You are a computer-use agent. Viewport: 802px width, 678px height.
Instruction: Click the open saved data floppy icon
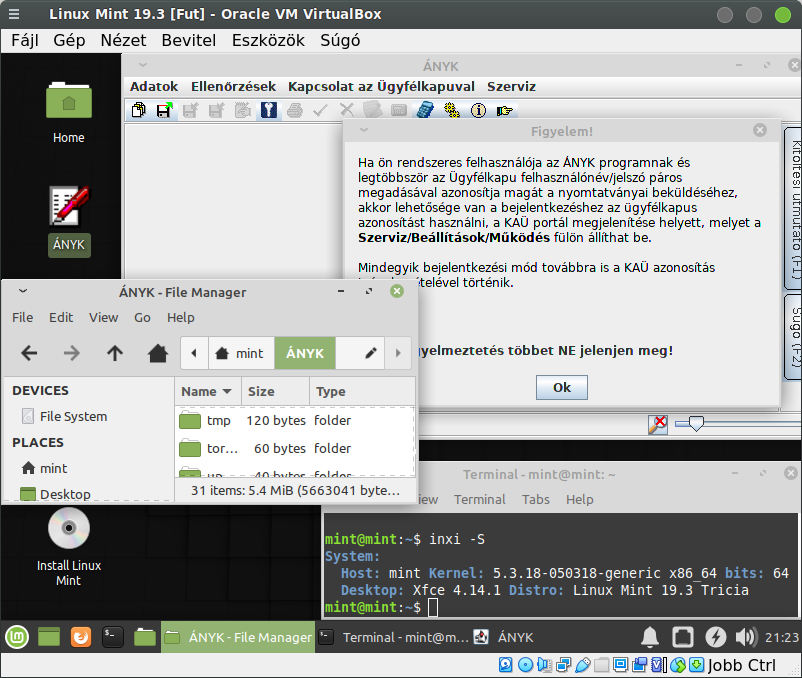(x=164, y=110)
